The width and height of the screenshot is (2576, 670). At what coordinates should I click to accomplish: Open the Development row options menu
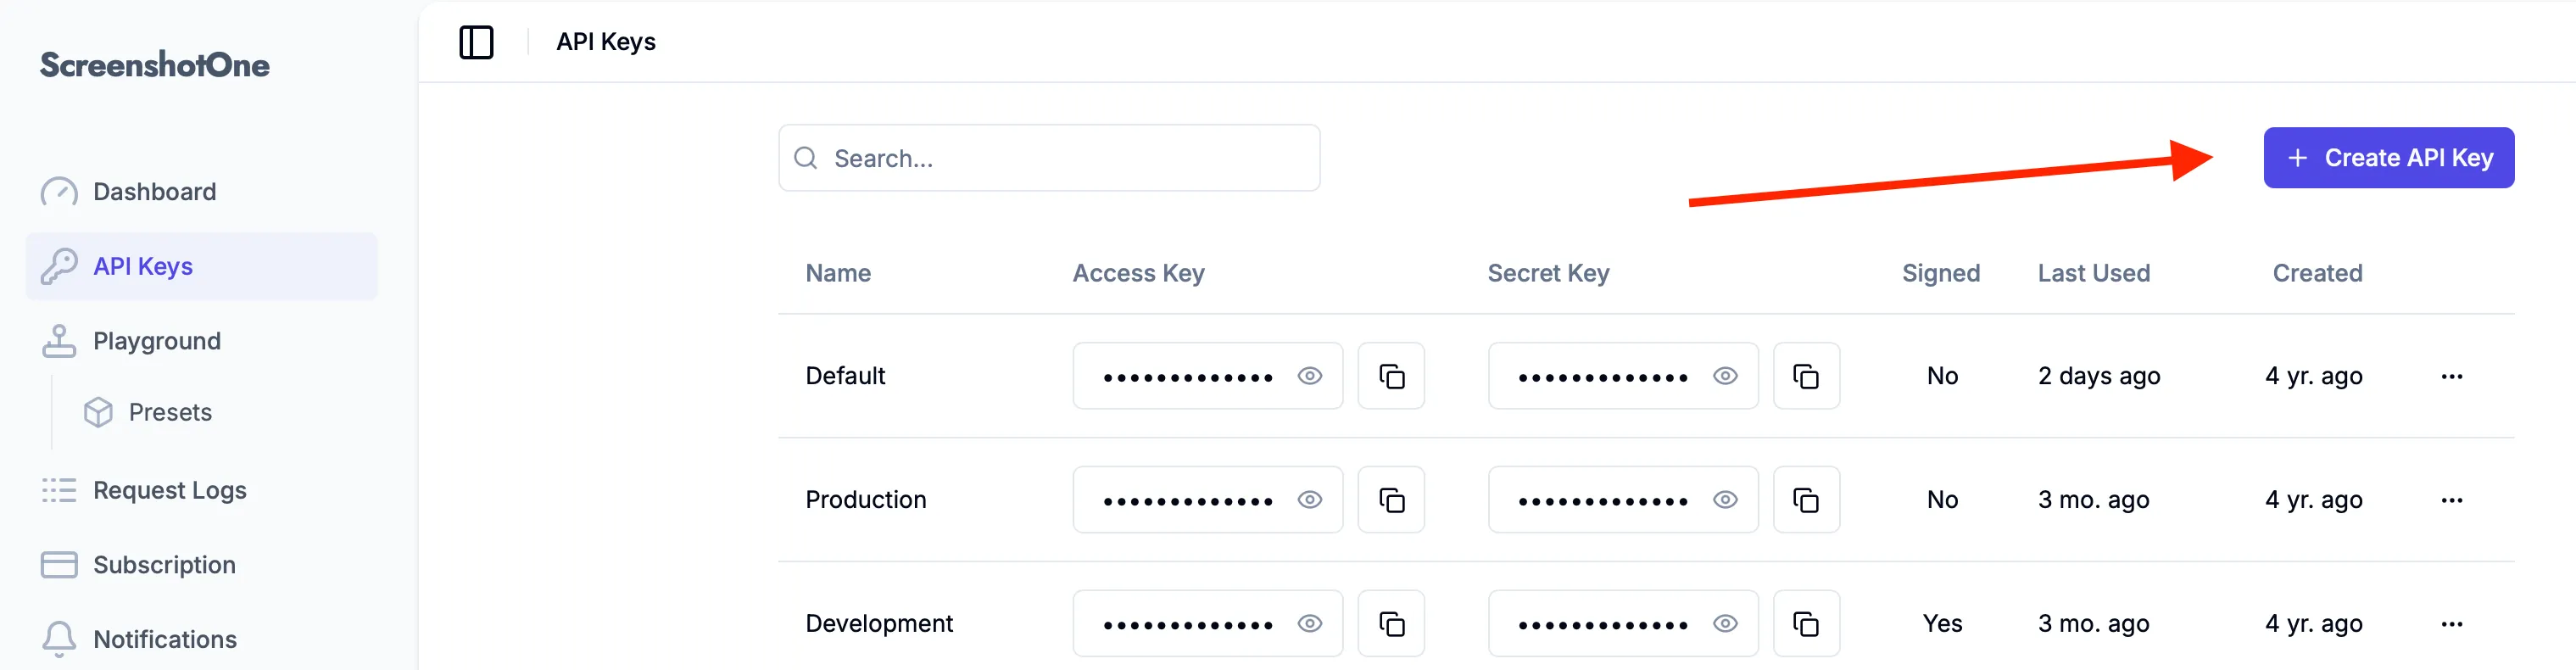(x=2452, y=623)
